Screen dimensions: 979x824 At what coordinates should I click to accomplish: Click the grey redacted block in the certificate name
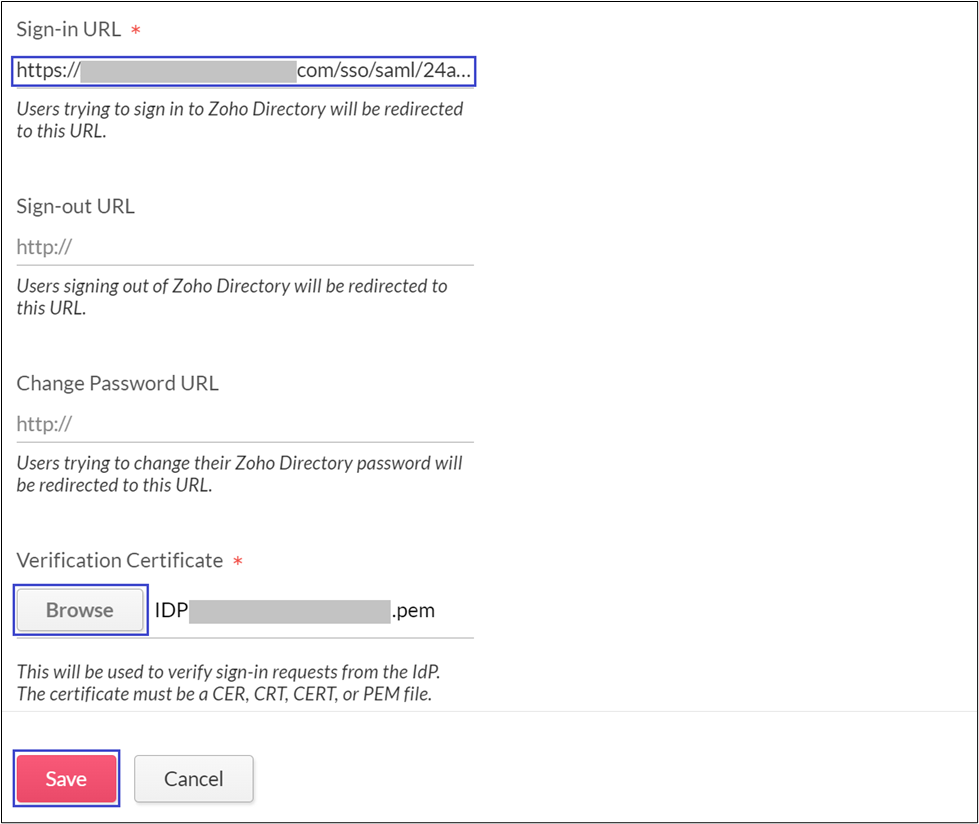pos(289,610)
